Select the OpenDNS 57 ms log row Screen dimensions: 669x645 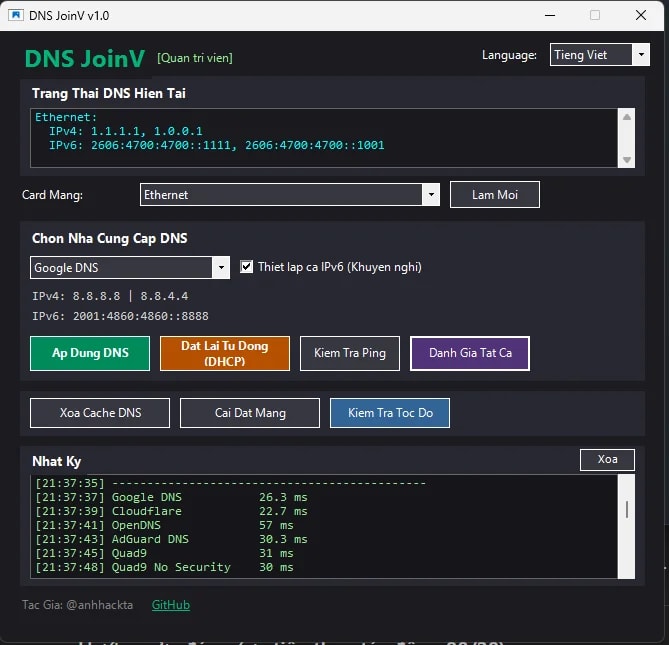(165, 525)
